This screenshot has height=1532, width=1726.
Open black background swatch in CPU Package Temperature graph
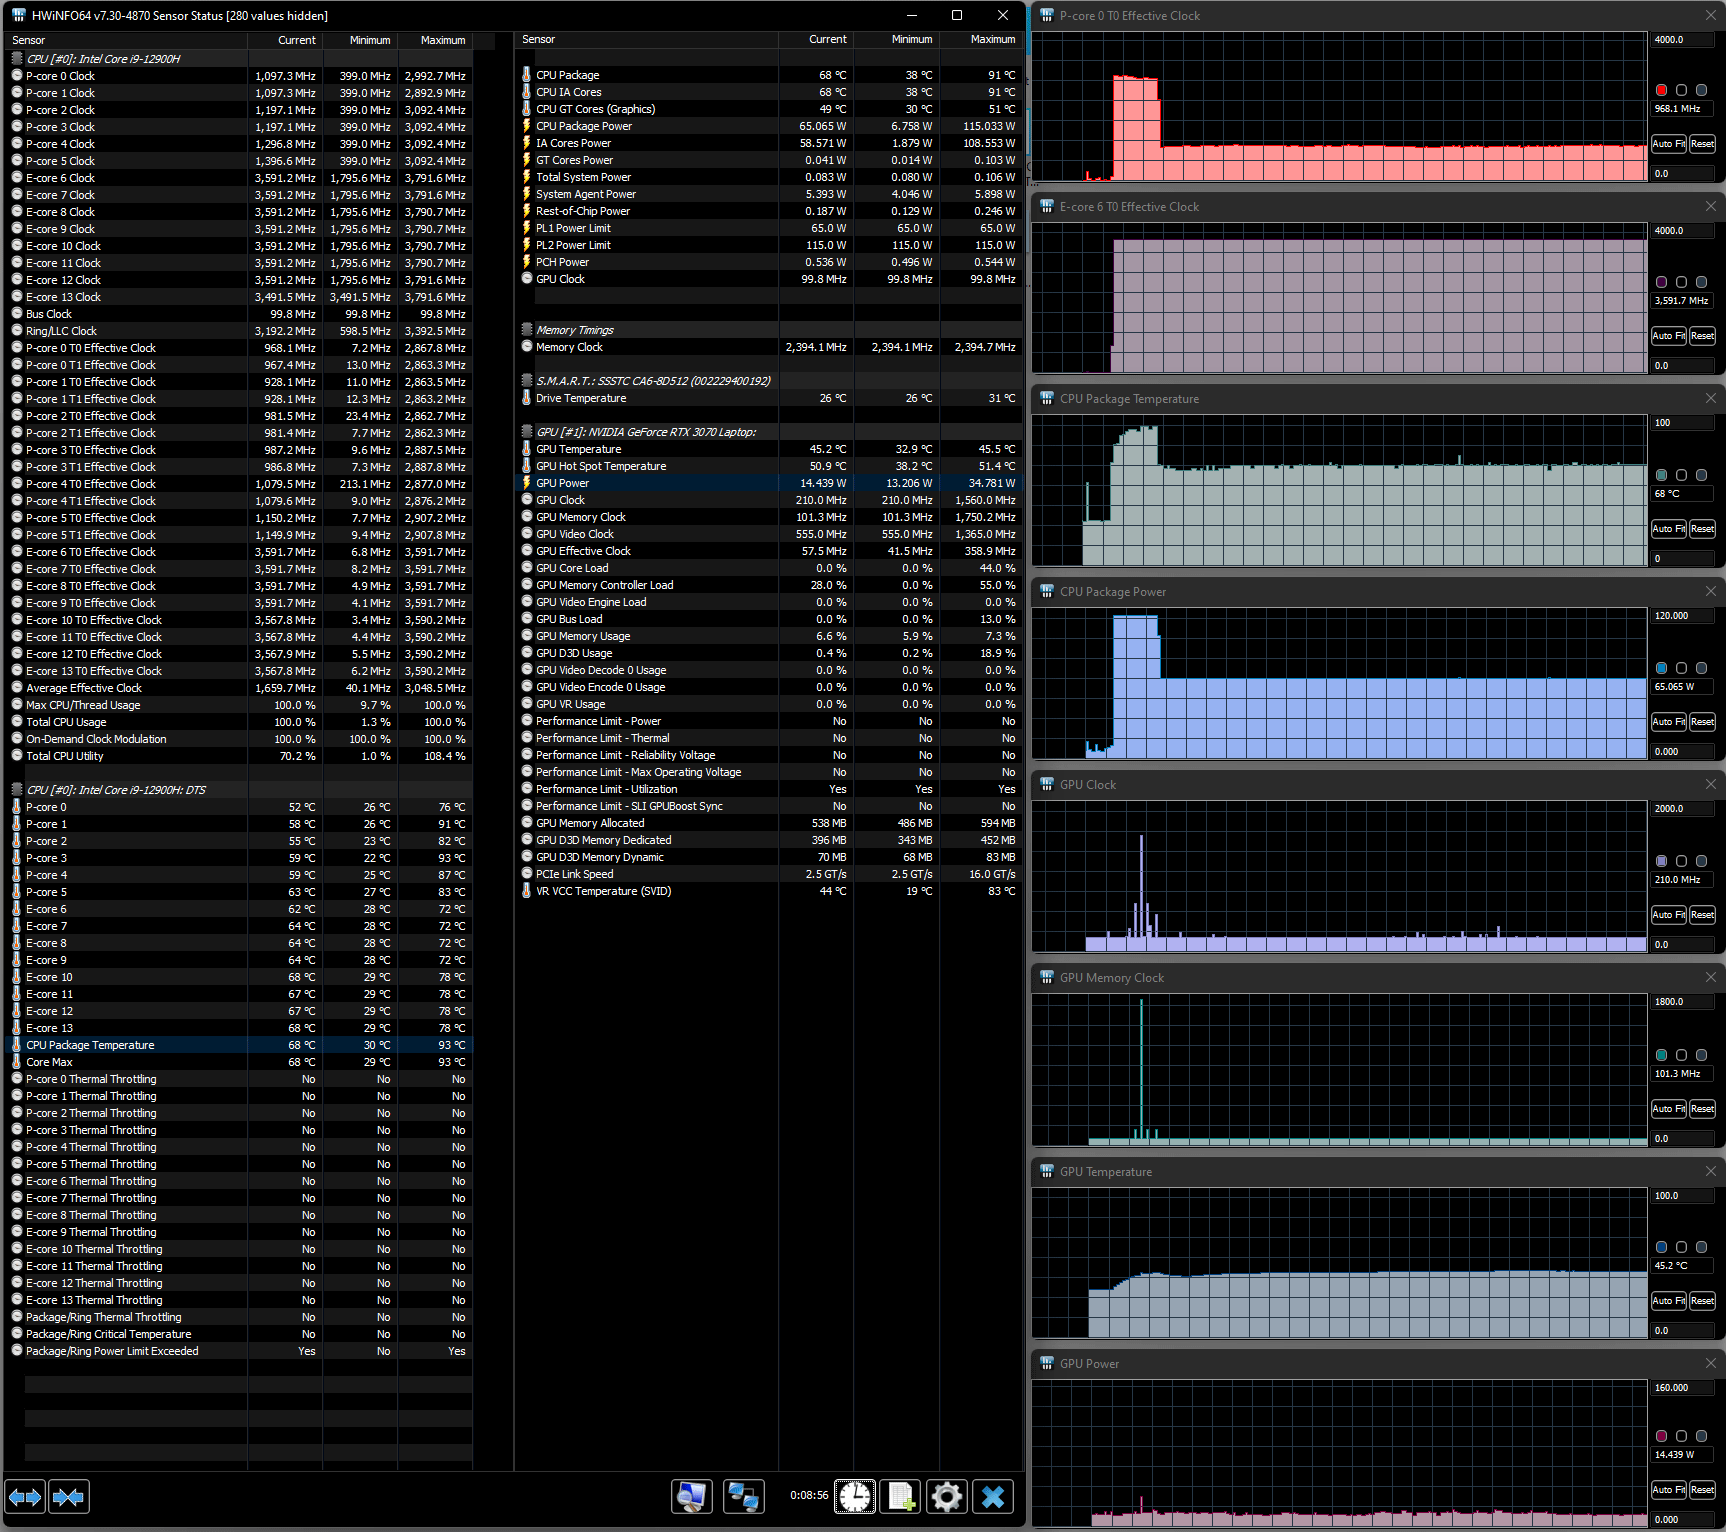pos(1682,475)
